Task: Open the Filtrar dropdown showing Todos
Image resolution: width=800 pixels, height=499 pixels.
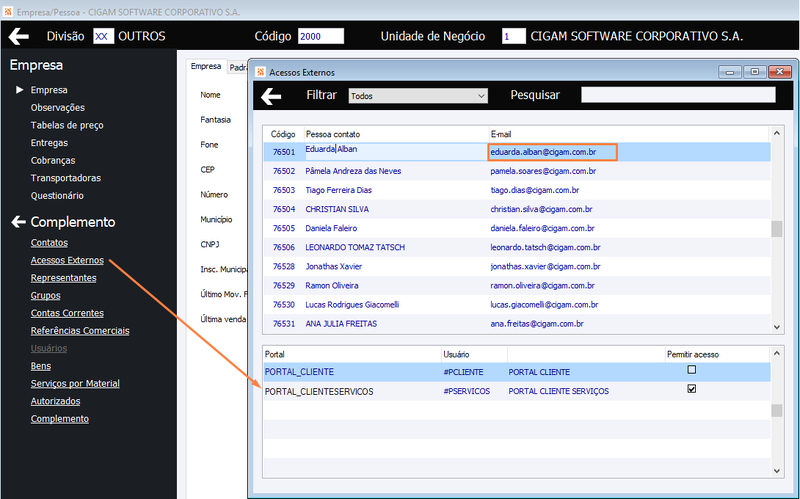Action: coord(418,96)
